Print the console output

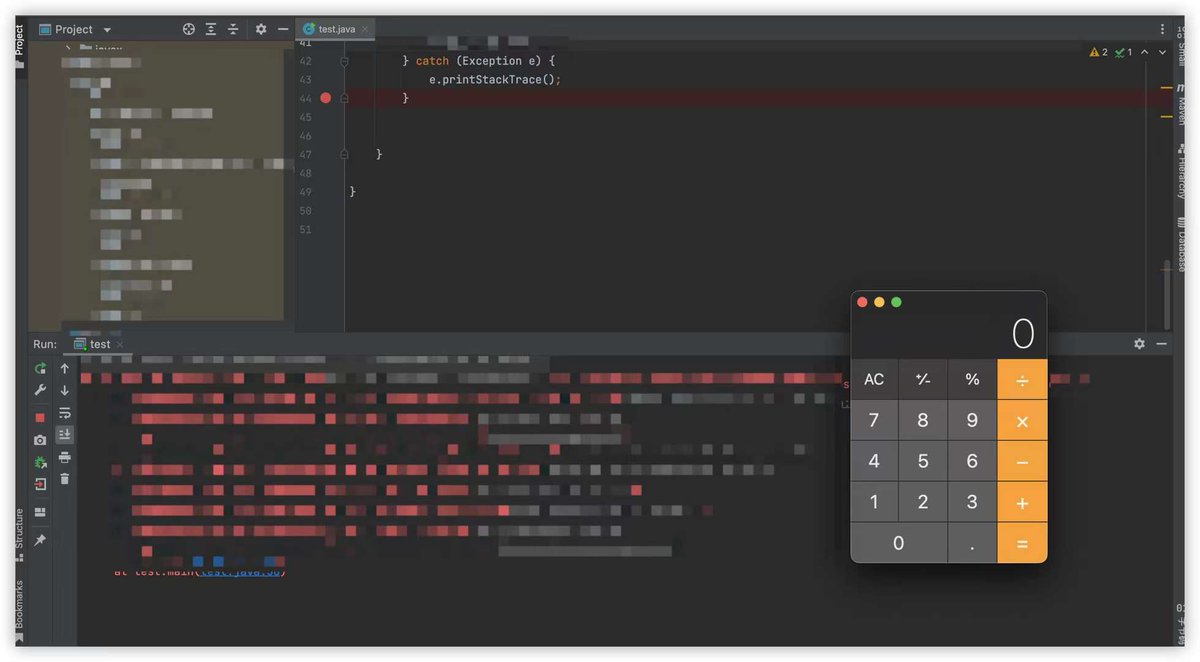click(x=65, y=457)
